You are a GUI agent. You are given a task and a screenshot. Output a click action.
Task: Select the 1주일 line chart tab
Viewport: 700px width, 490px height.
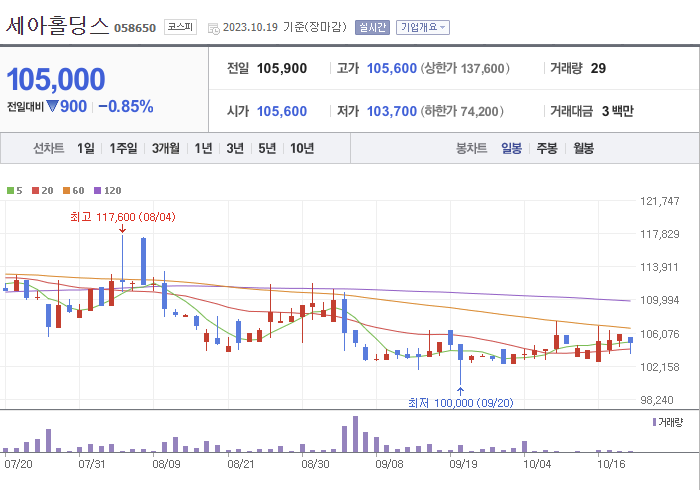coord(123,148)
